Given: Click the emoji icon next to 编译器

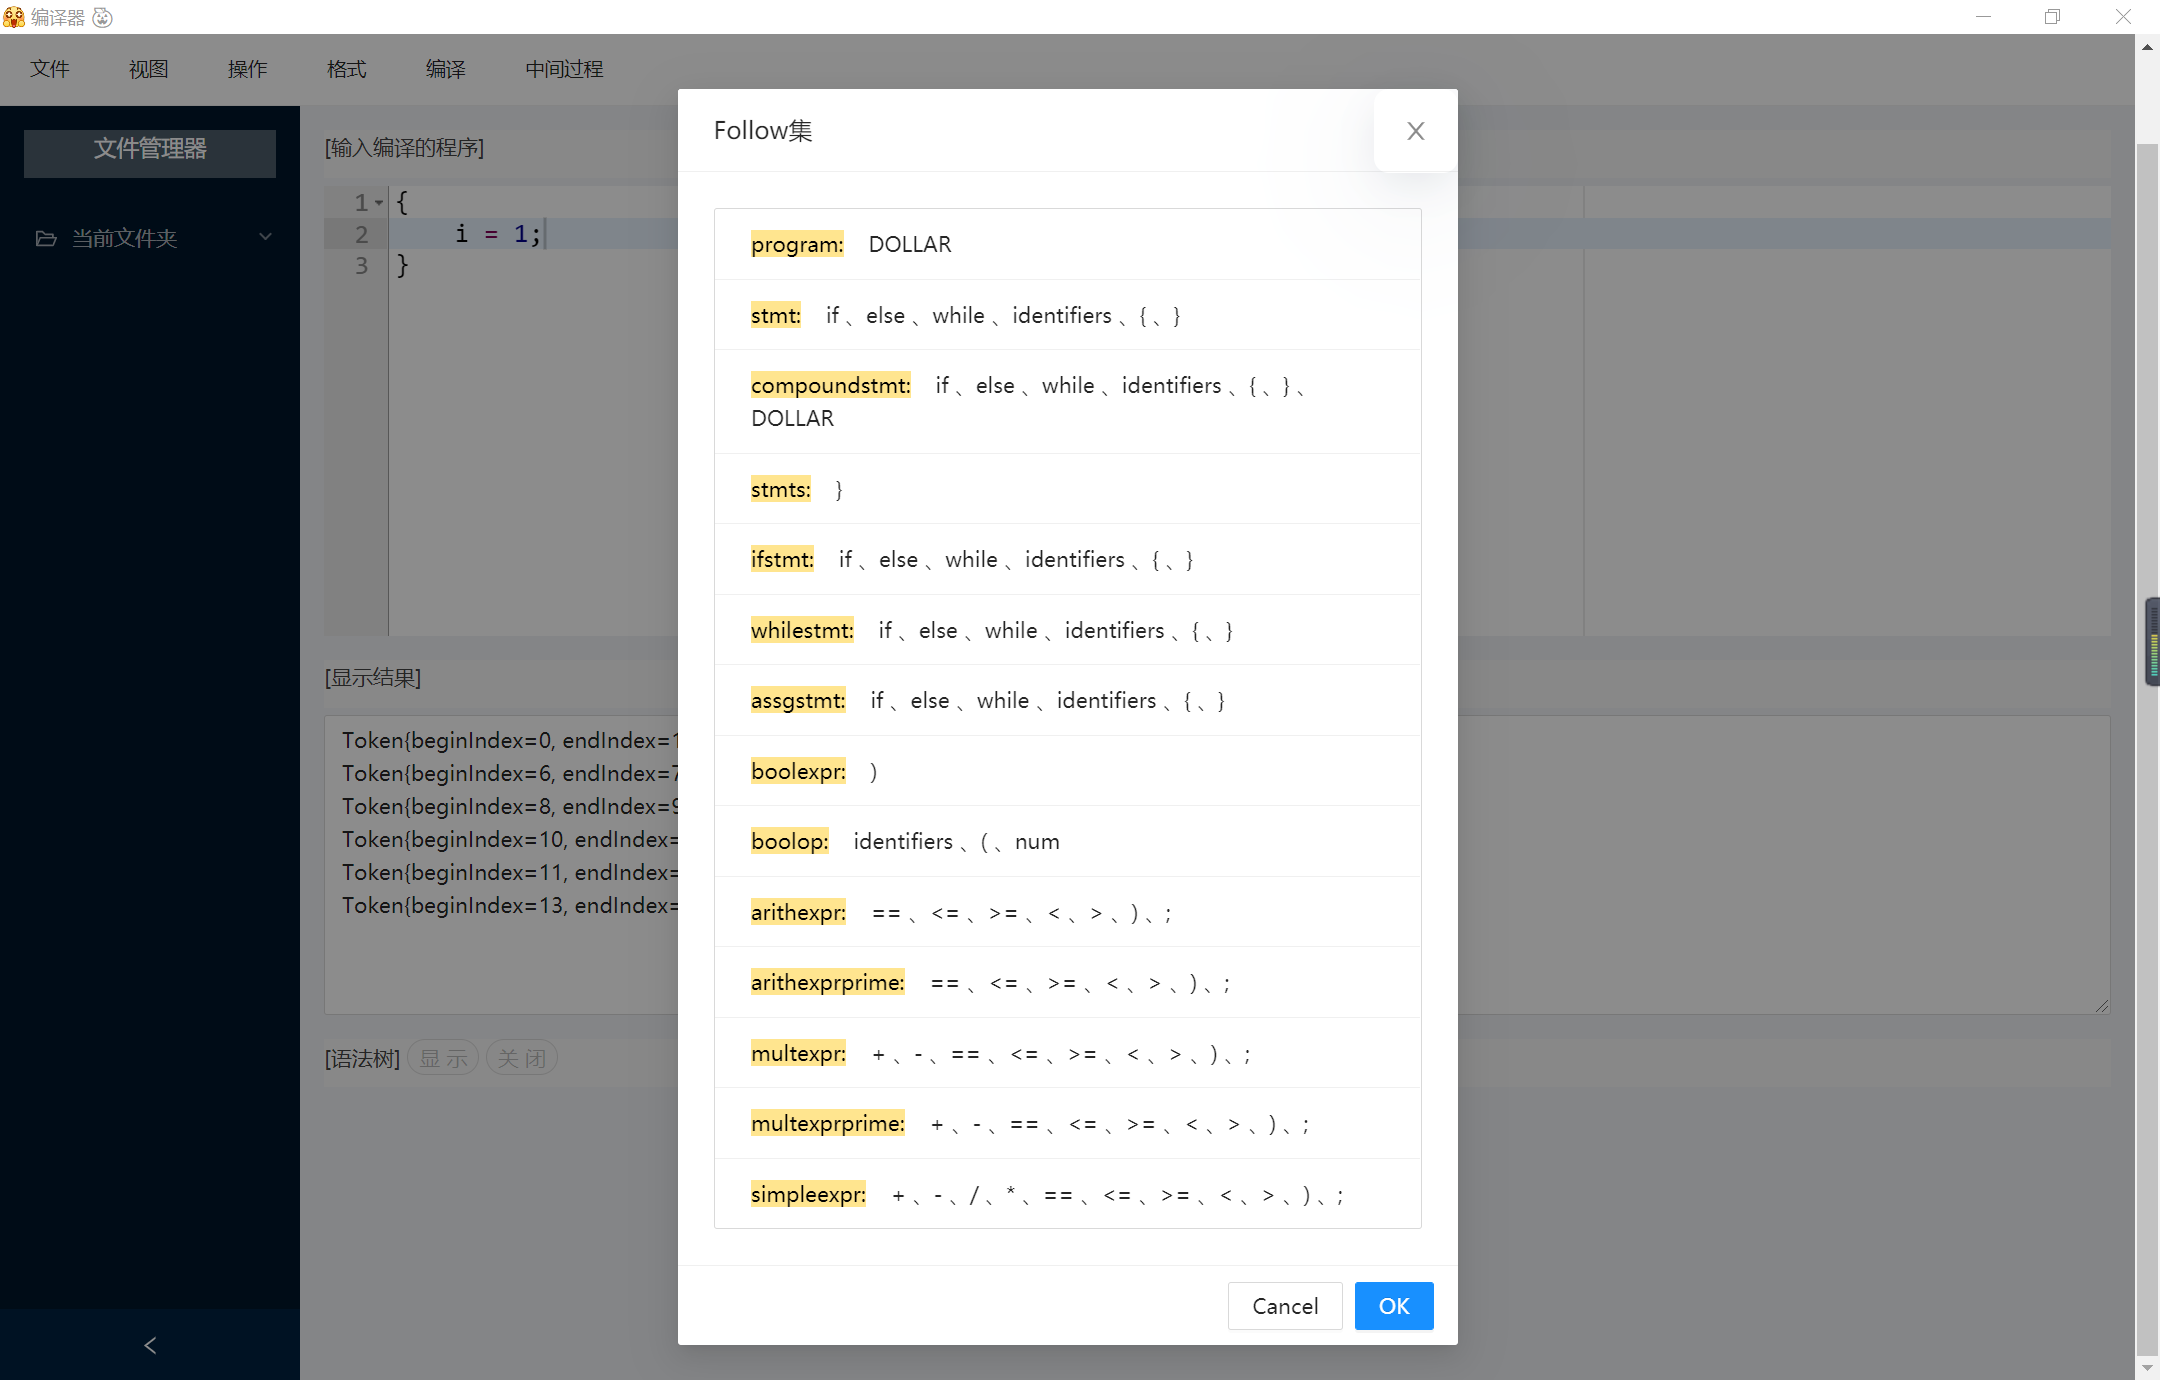Looking at the screenshot, I should (x=102, y=17).
